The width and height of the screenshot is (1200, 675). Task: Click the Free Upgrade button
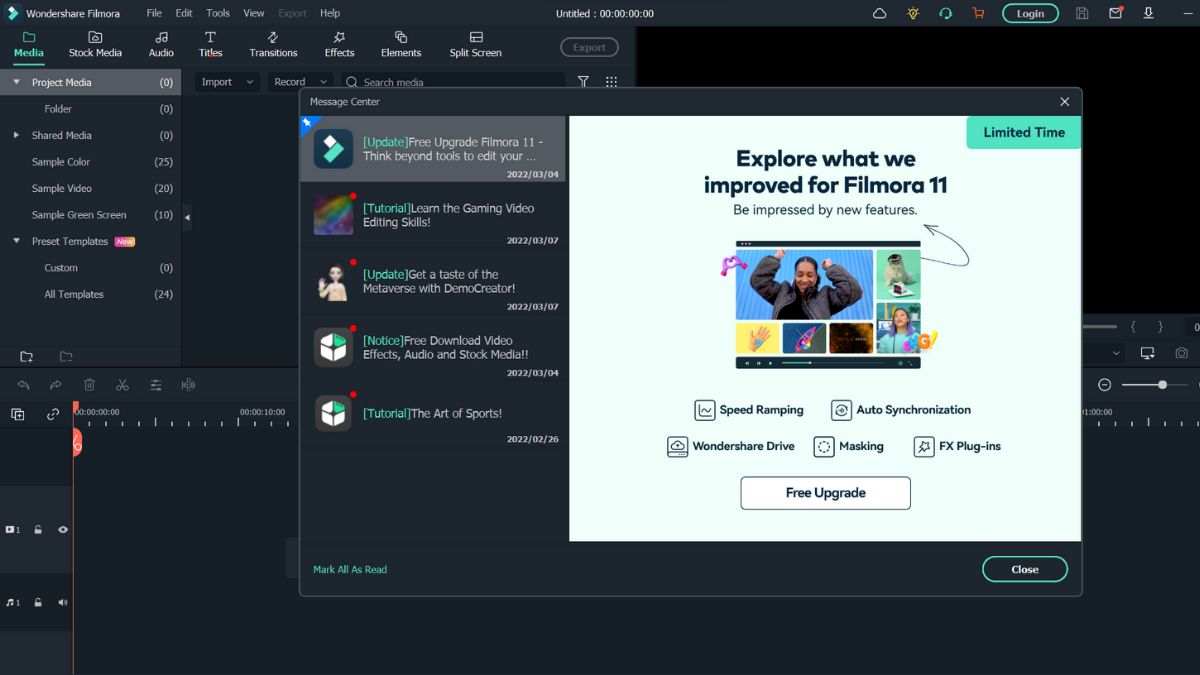(x=825, y=493)
